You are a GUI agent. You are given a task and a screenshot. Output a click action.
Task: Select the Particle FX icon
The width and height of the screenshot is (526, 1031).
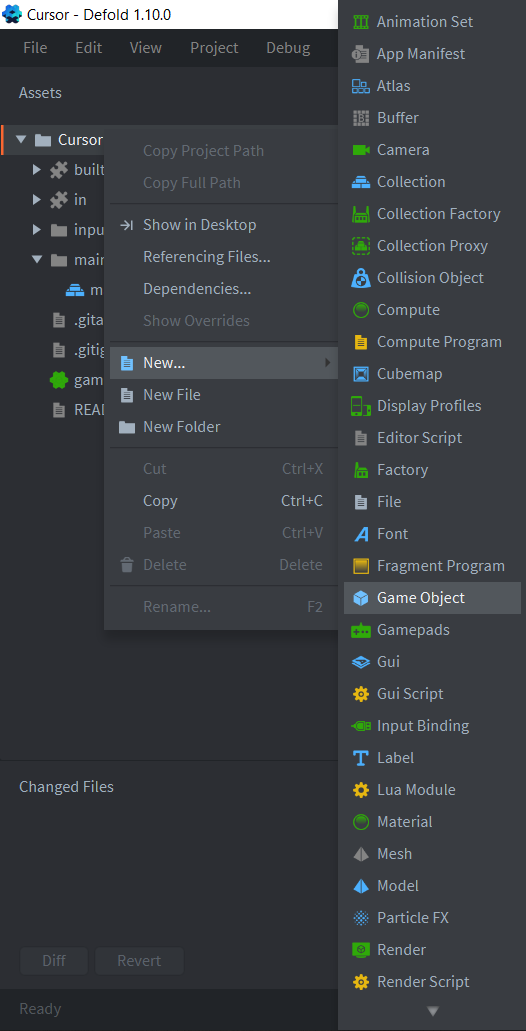pyautogui.click(x=361, y=918)
